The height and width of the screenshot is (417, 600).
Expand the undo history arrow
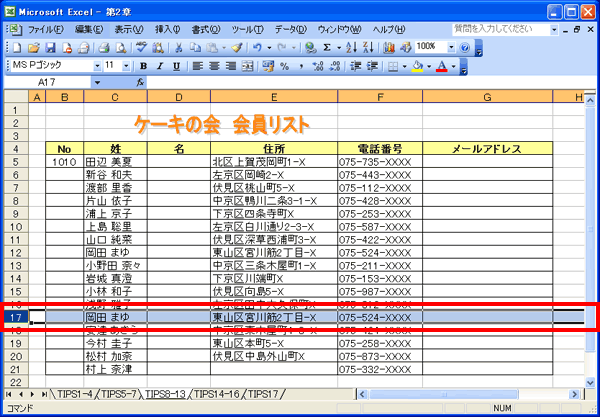pos(269,47)
